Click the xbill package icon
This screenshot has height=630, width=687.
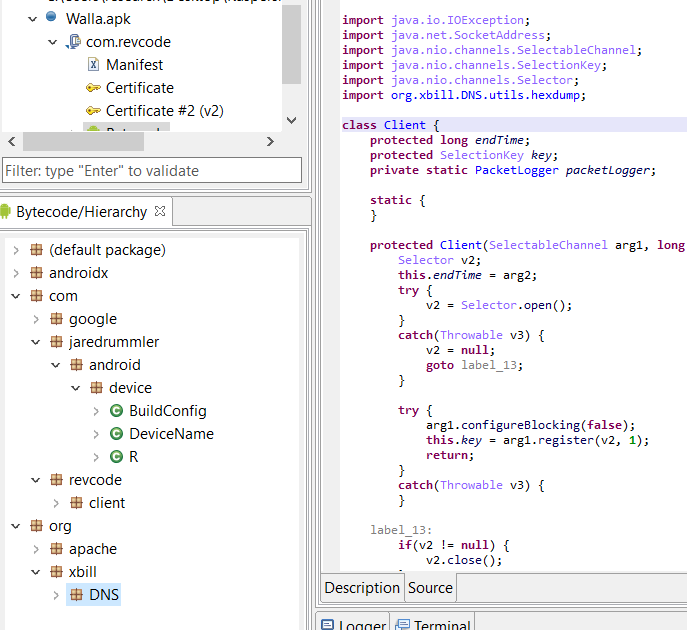57,572
